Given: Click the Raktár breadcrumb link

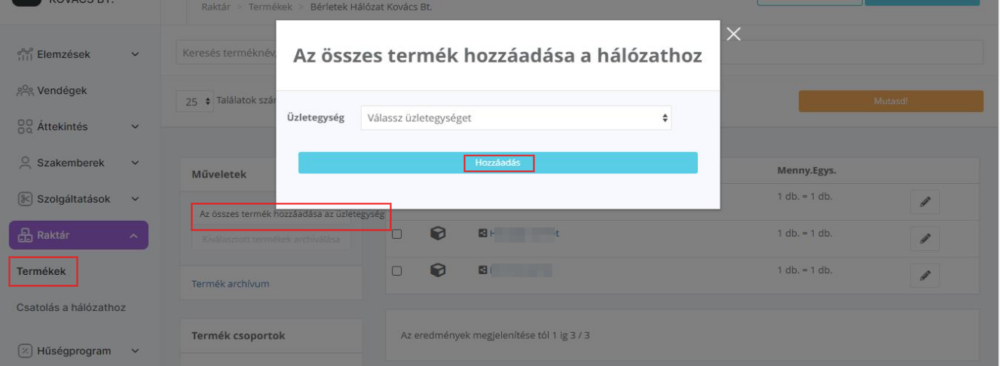Looking at the screenshot, I should tap(216, 8).
